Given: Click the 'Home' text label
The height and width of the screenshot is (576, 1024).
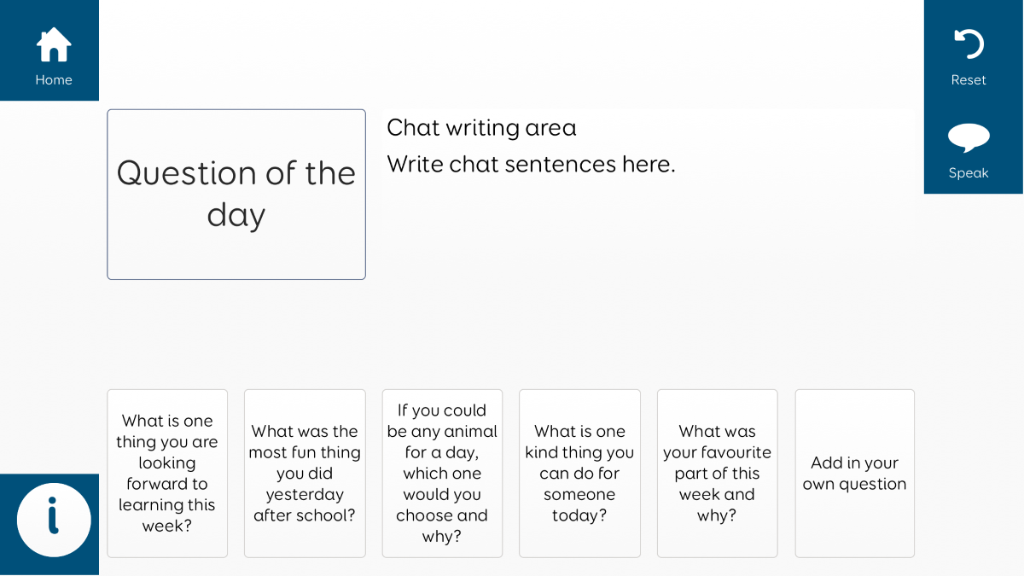Looking at the screenshot, I should pos(53,80).
